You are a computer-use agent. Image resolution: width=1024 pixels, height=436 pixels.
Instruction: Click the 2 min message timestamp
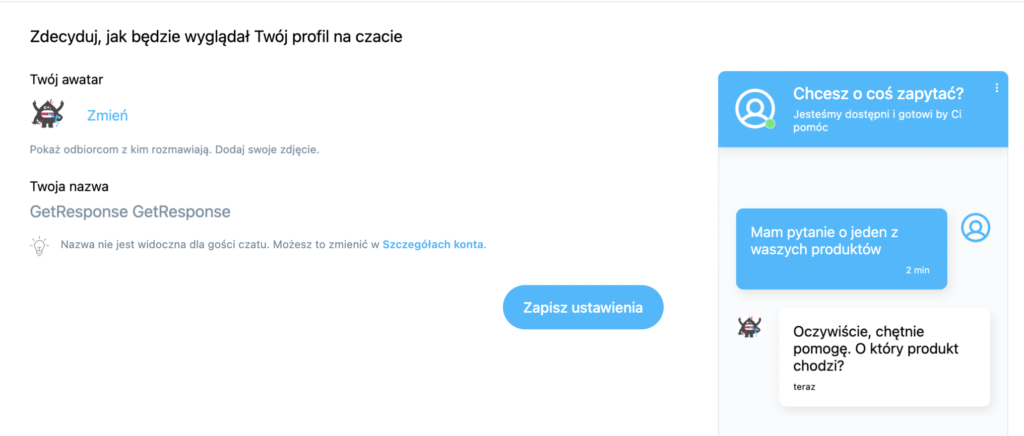[x=917, y=270]
